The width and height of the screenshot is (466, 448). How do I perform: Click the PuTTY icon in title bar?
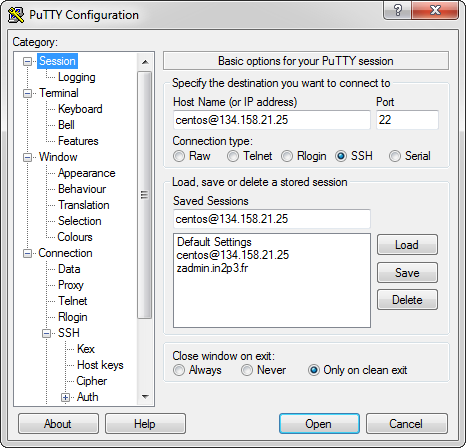pyautogui.click(x=16, y=15)
